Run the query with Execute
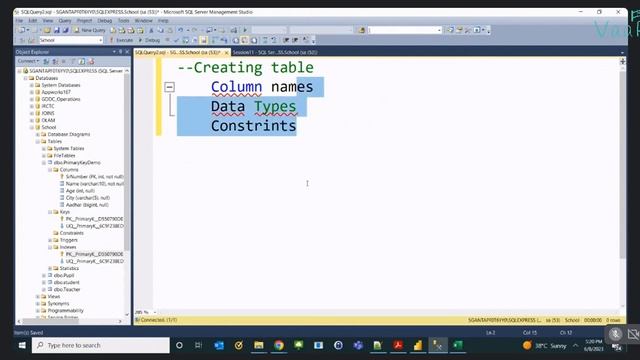 pos(121,40)
